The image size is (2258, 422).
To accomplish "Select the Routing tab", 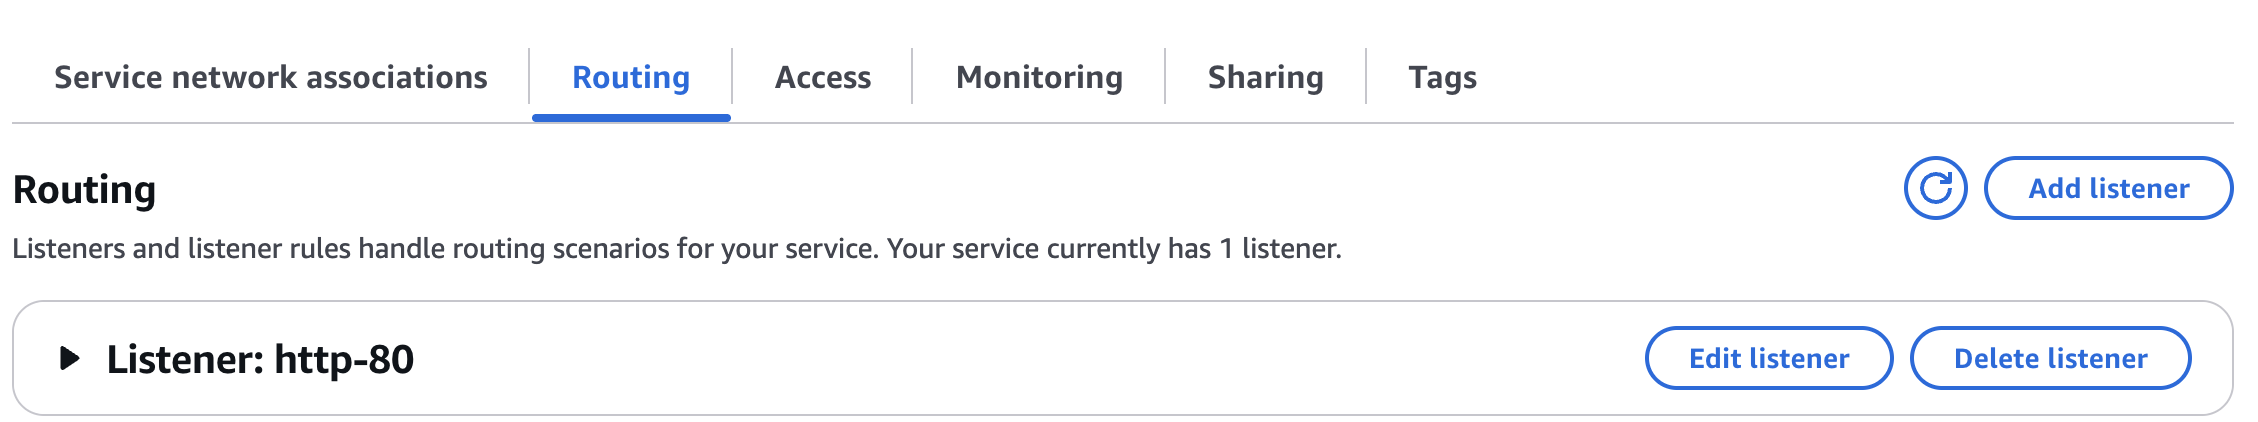I will point(631,77).
